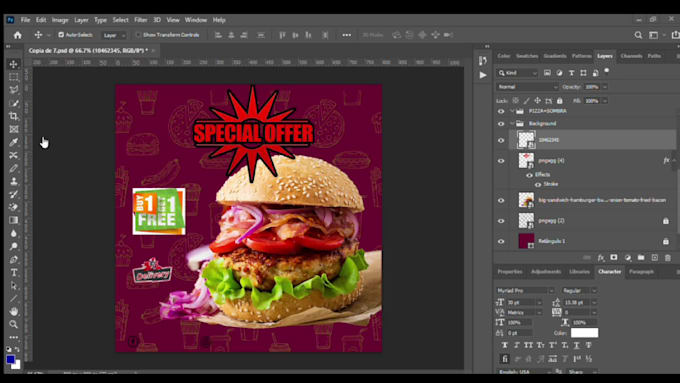Select the Pen tool
The height and width of the screenshot is (383, 680).
pyautogui.click(x=13, y=259)
